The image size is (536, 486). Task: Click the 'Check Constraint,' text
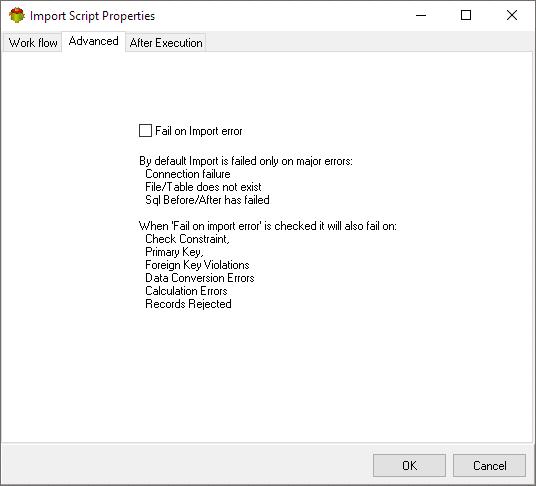click(x=187, y=239)
